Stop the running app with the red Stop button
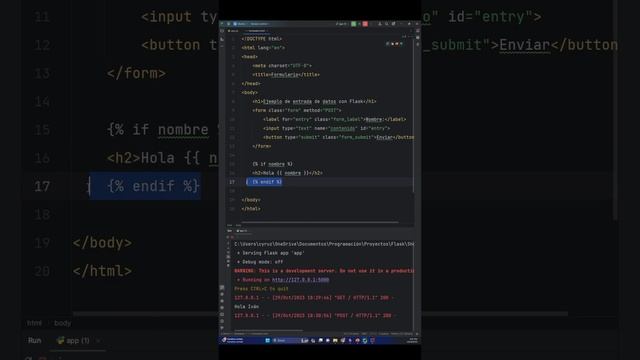The height and width of the screenshot is (360, 640). tap(365, 24)
